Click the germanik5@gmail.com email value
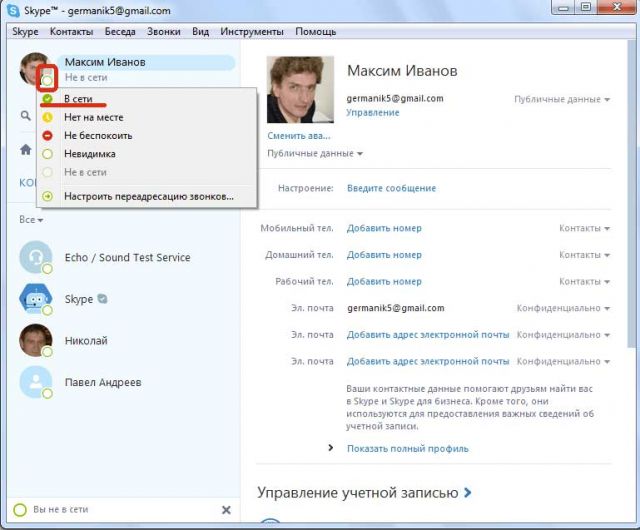This screenshot has height=530, width=640. (396, 308)
